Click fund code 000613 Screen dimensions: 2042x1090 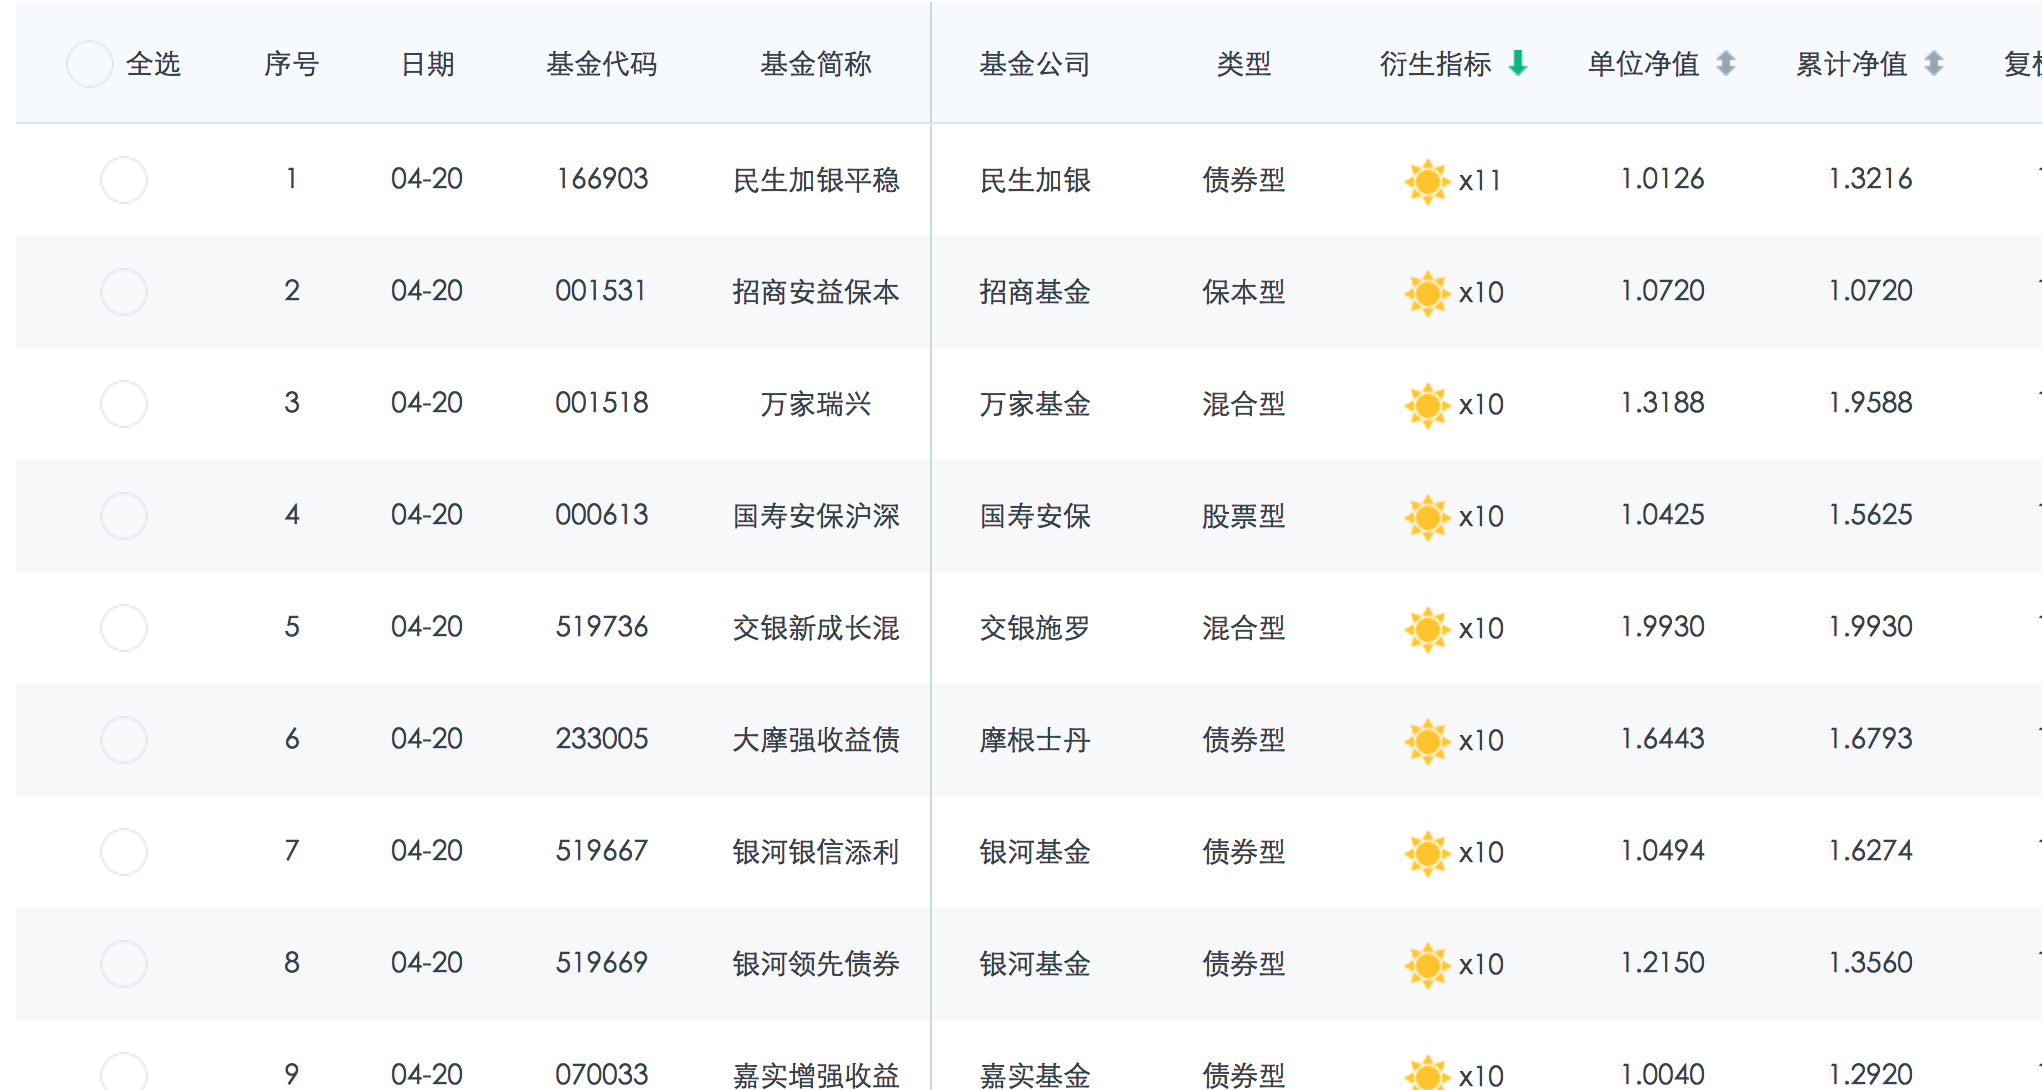(602, 515)
